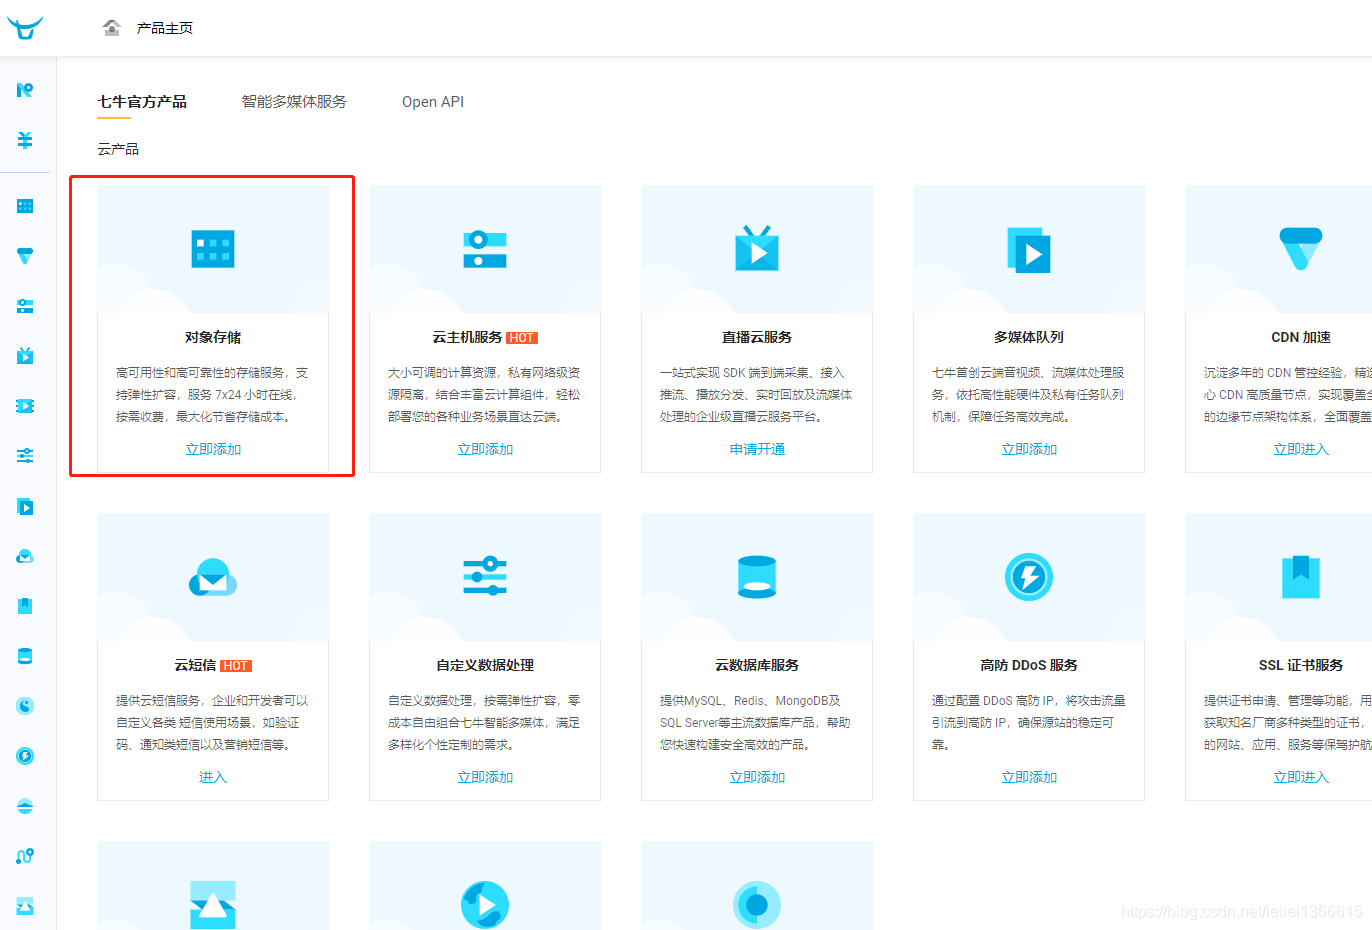Click the play icon on the 多媒体队列 card
Image resolution: width=1372 pixels, height=930 pixels.
pos(1029,250)
